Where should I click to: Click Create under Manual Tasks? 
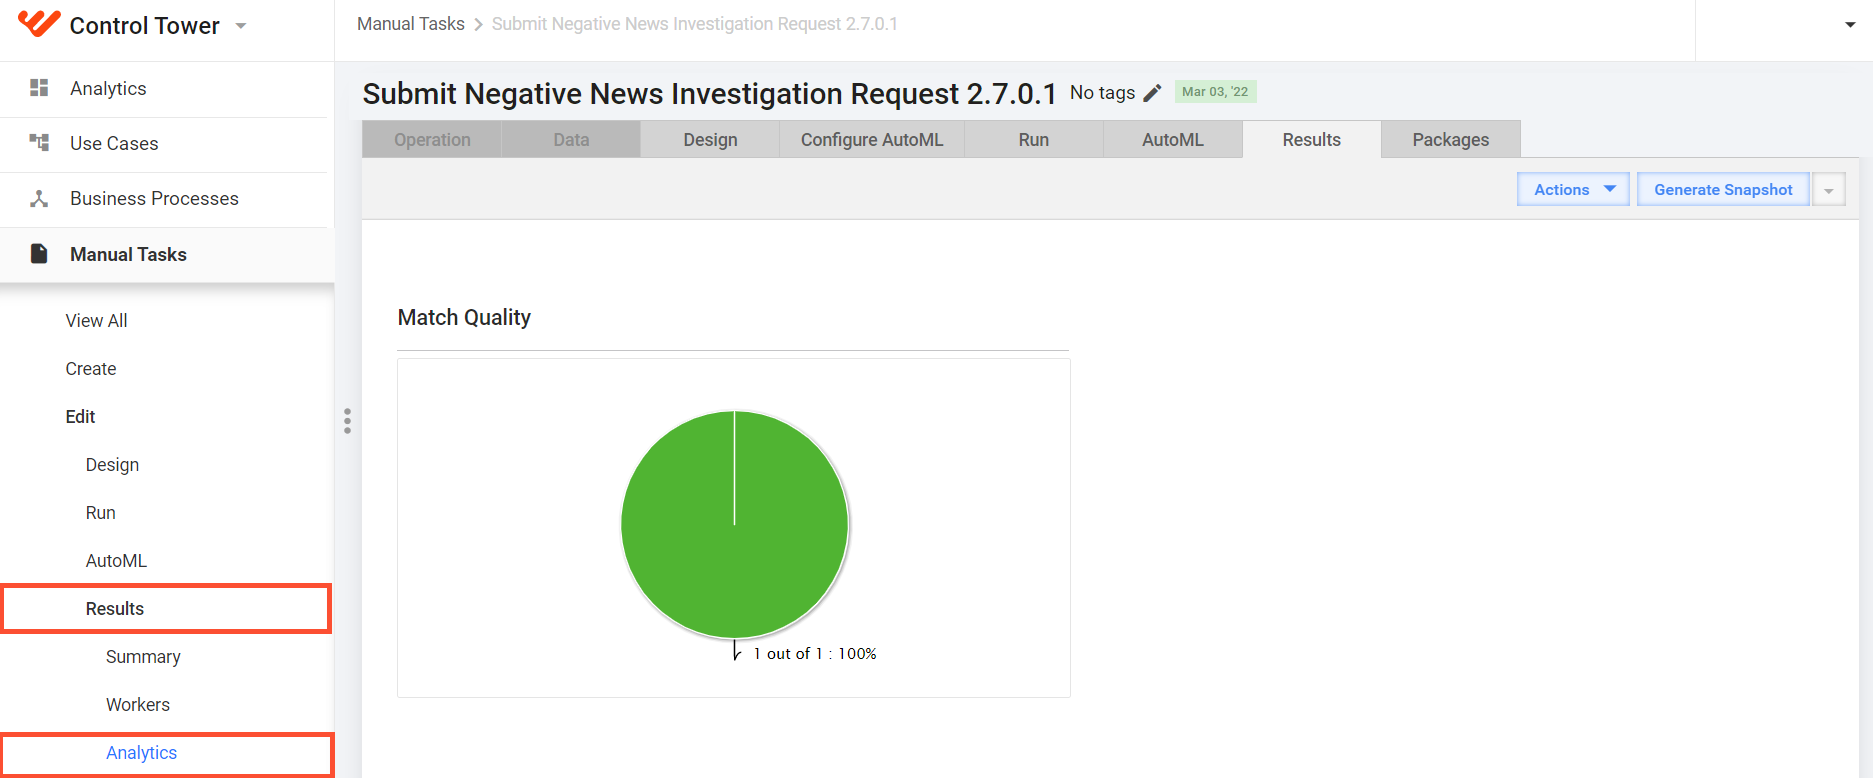click(x=91, y=368)
